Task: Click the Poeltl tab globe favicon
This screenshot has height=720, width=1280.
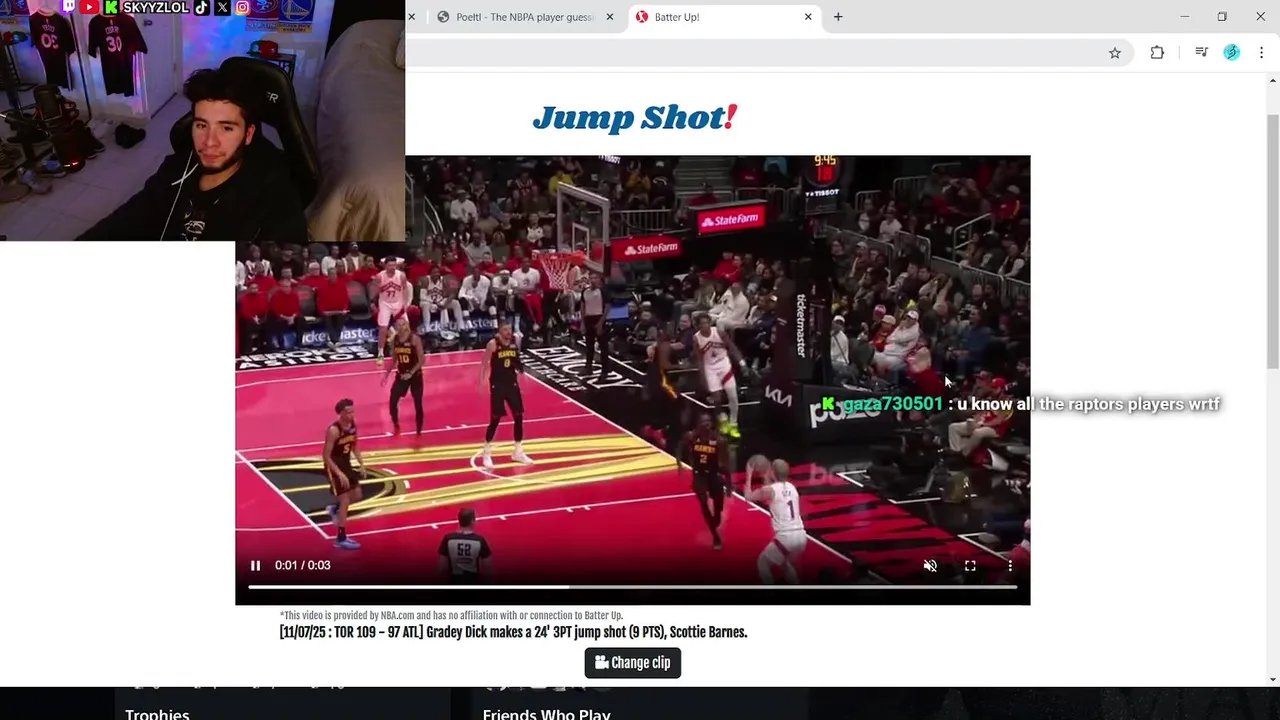Action: coord(443,17)
